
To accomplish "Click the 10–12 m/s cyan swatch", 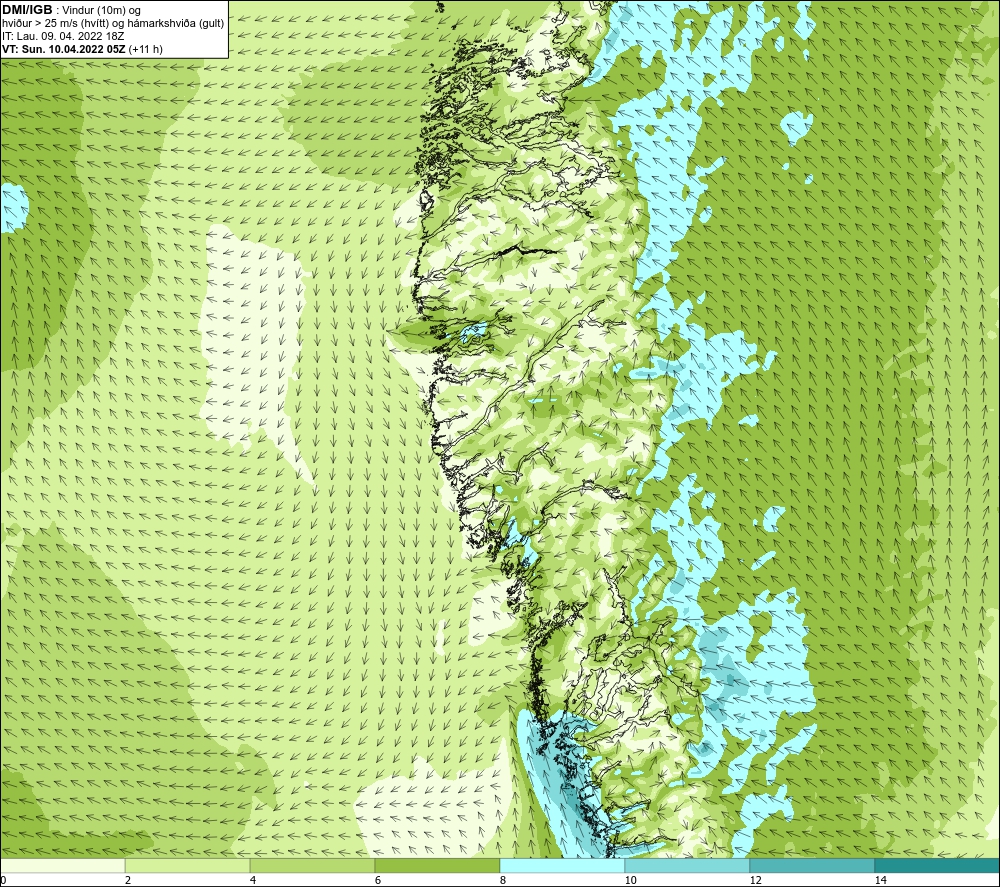I will point(688,865).
